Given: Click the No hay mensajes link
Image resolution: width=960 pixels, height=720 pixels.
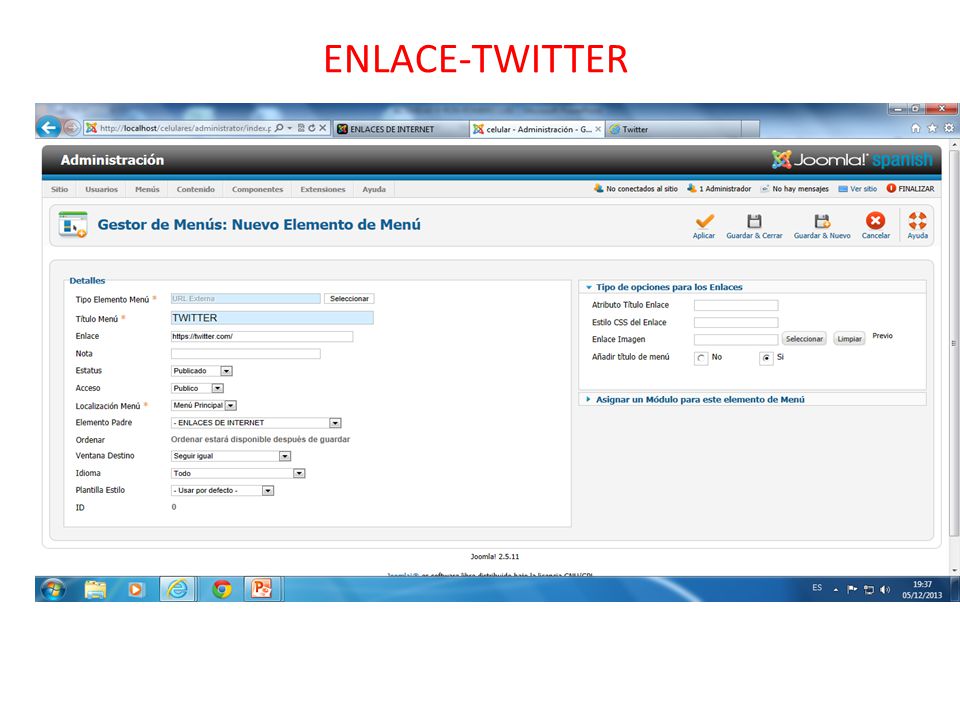Looking at the screenshot, I should point(795,189).
